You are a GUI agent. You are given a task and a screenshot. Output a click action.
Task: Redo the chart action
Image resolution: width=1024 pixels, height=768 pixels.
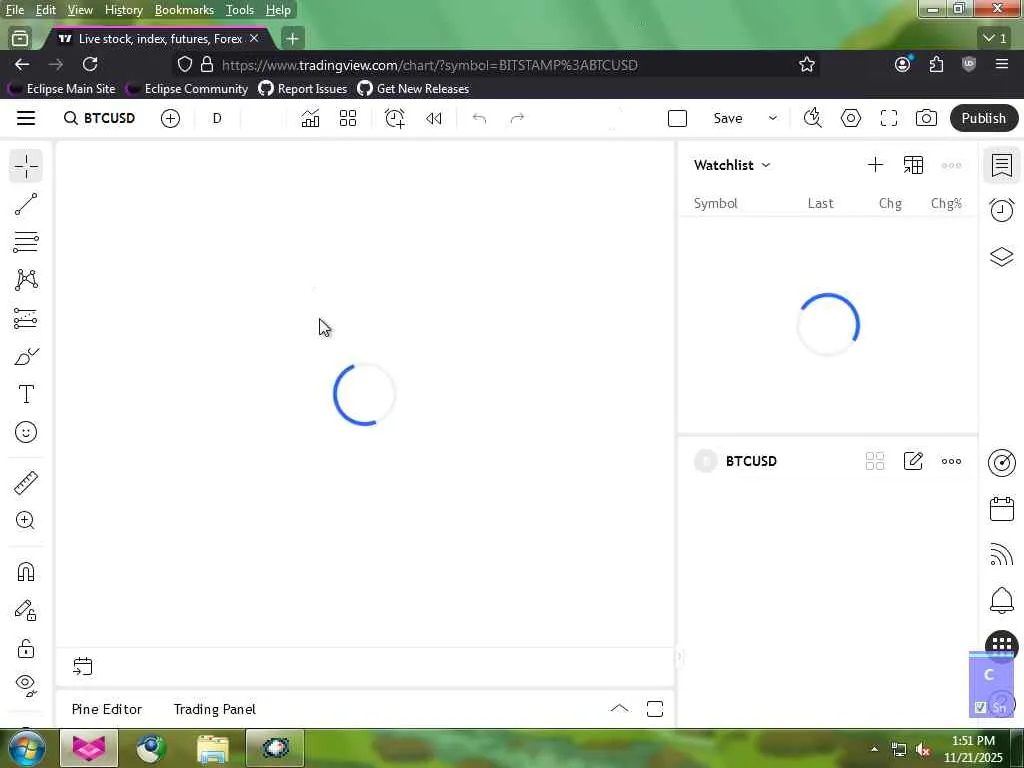[x=517, y=118]
